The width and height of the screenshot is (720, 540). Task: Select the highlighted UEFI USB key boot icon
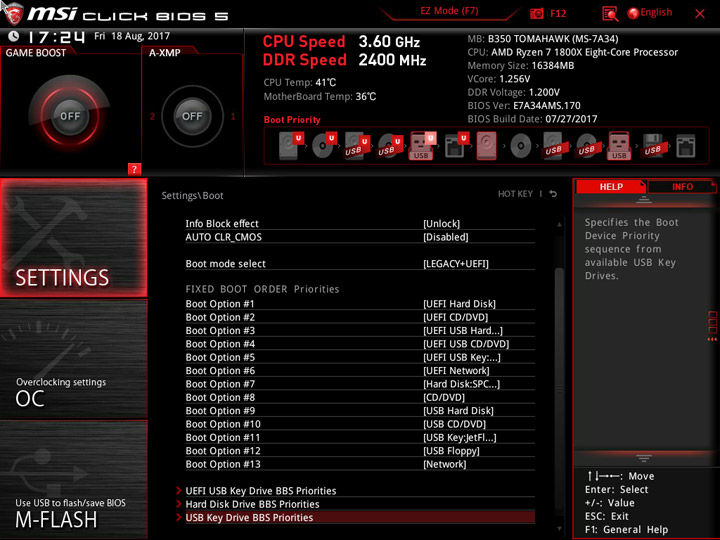pyautogui.click(x=422, y=146)
